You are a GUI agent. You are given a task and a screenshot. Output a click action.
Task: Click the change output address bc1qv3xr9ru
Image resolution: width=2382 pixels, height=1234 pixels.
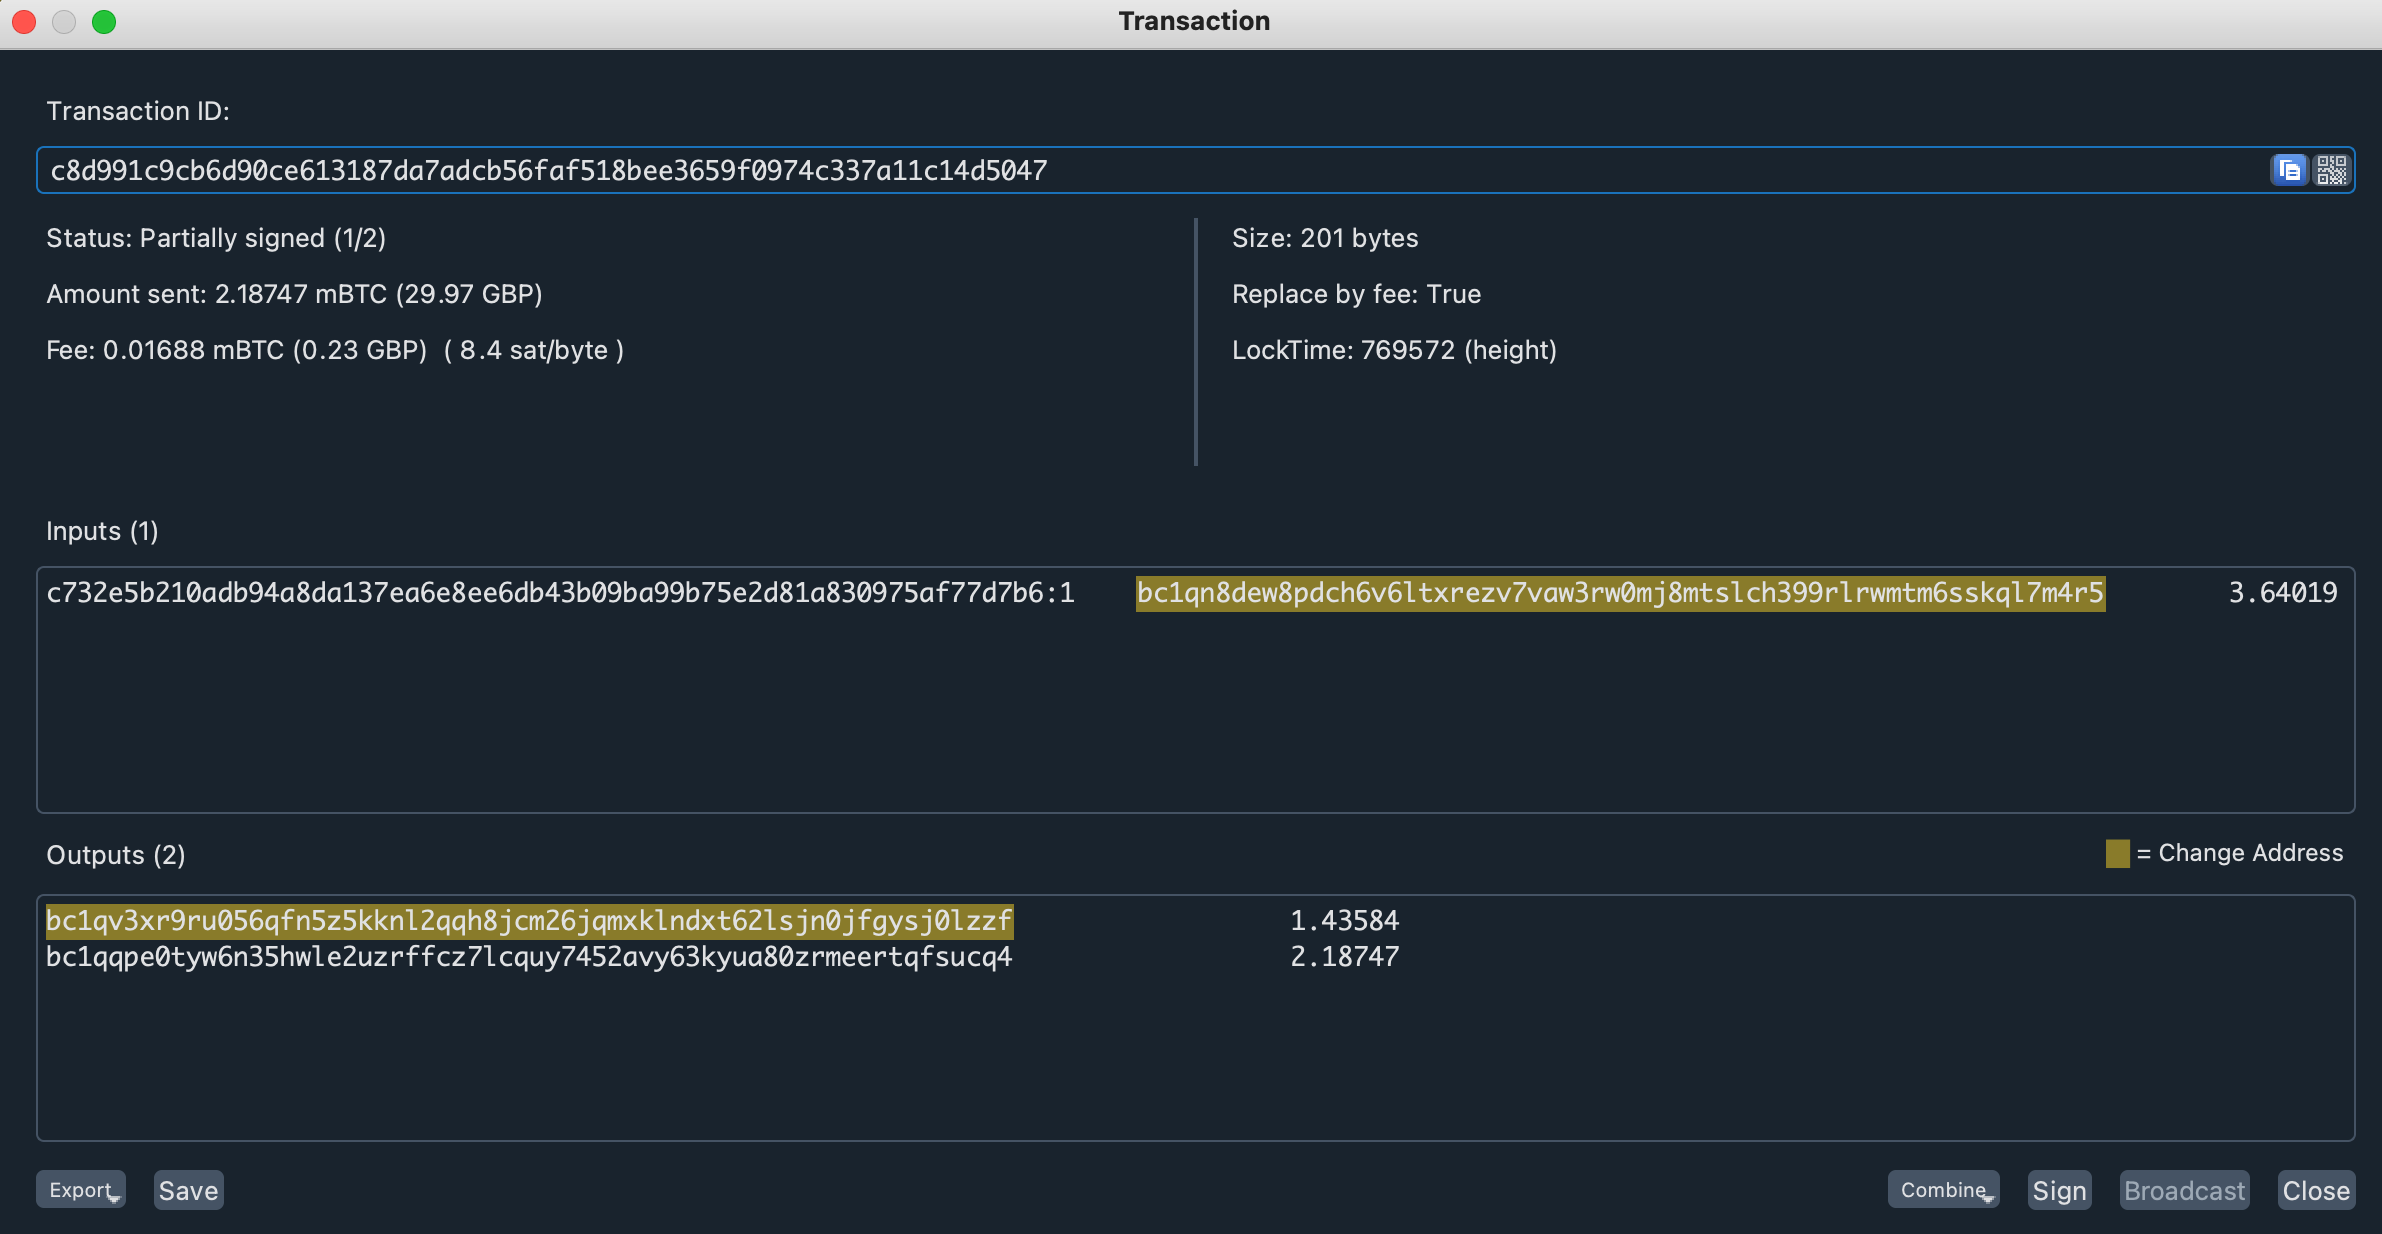[529, 920]
